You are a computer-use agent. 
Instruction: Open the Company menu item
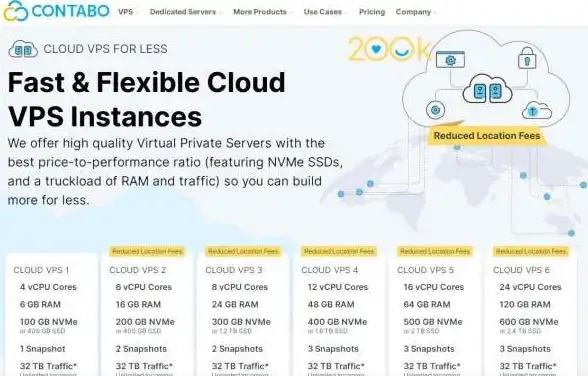click(416, 12)
